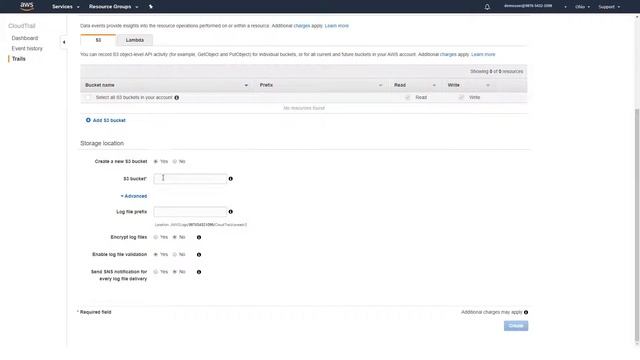The height and width of the screenshot is (360, 640).
Task: Select Yes for Enable log file validation
Action: click(156, 255)
